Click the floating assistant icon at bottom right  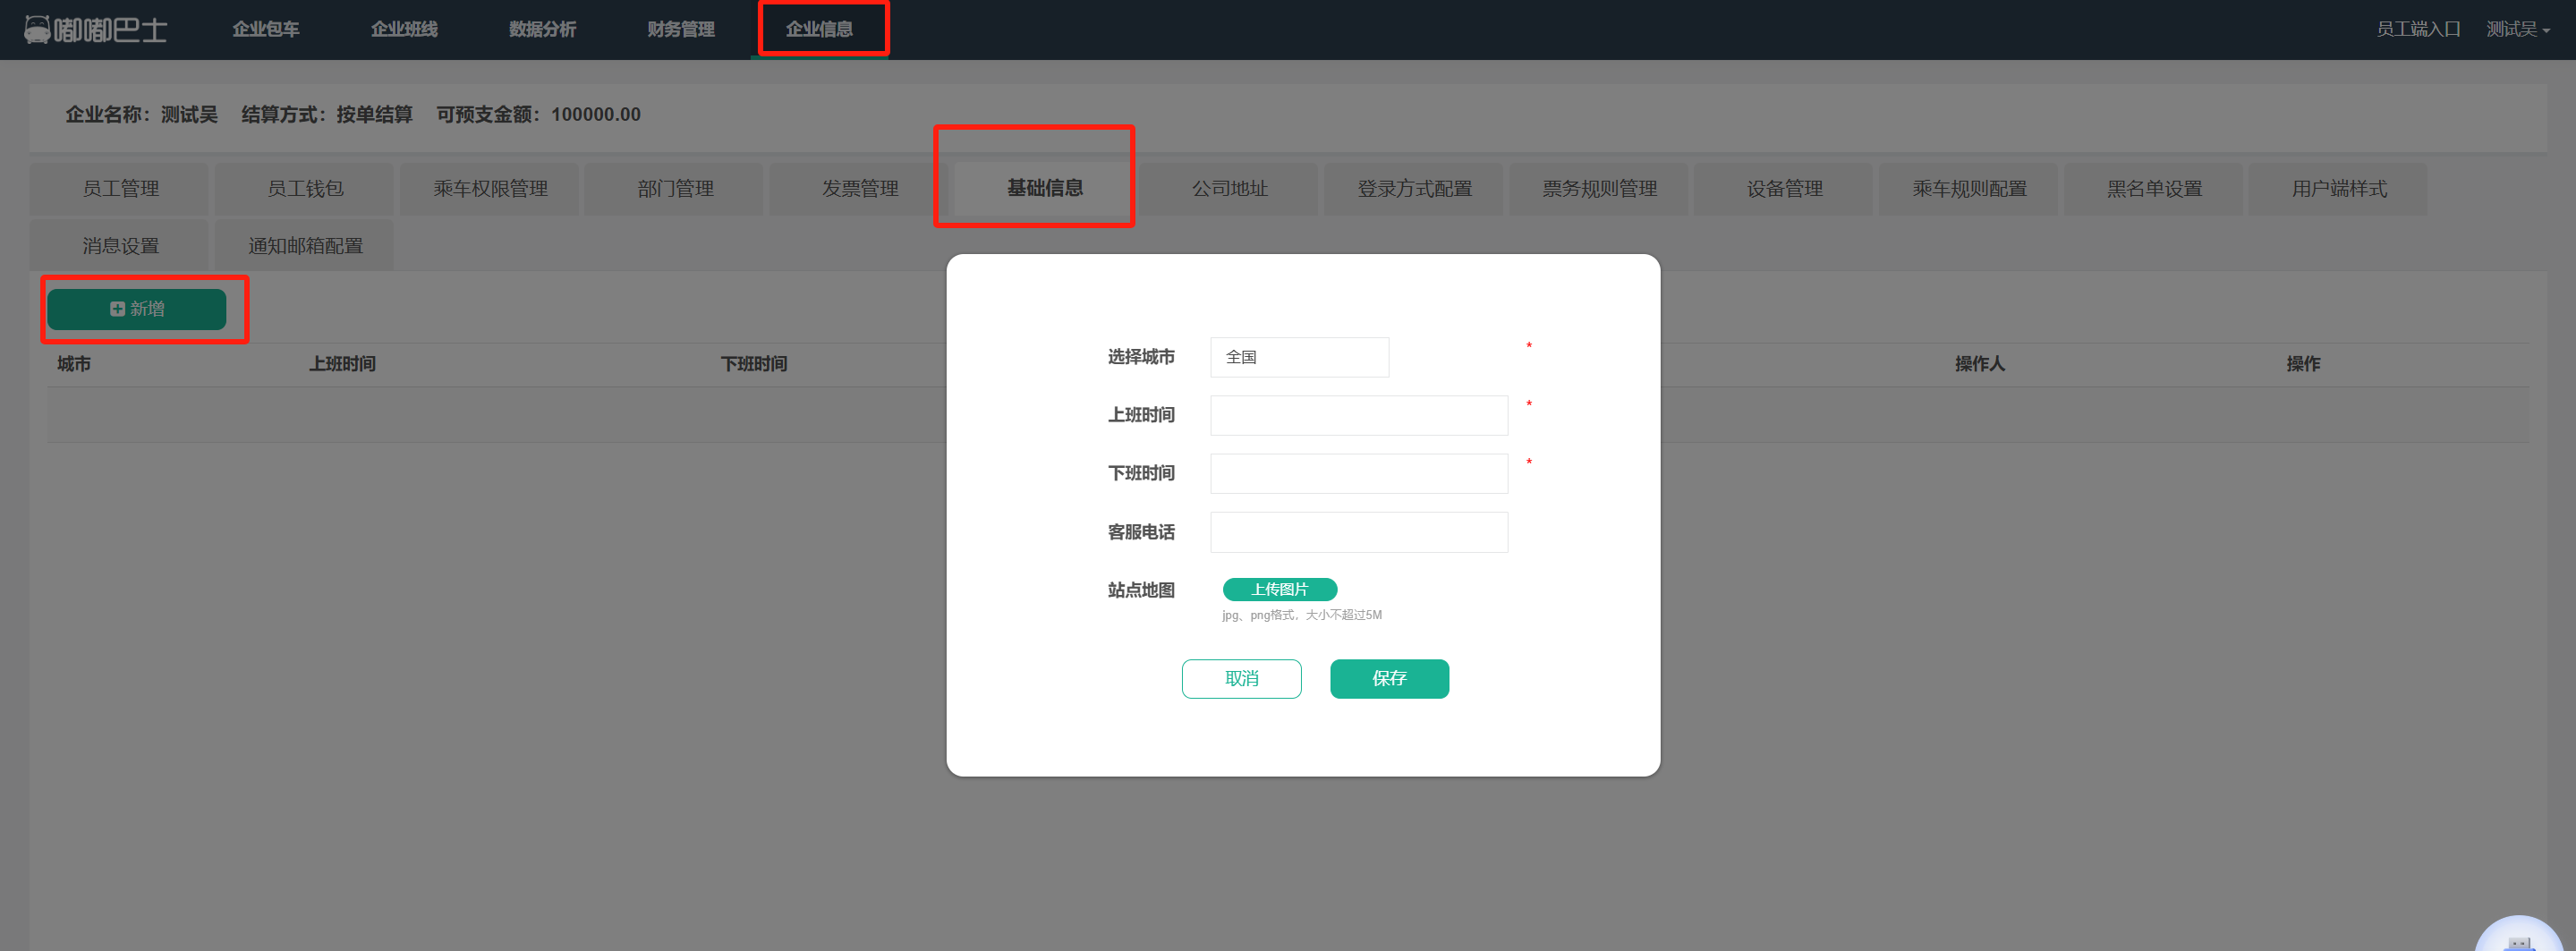[x=2519, y=937]
